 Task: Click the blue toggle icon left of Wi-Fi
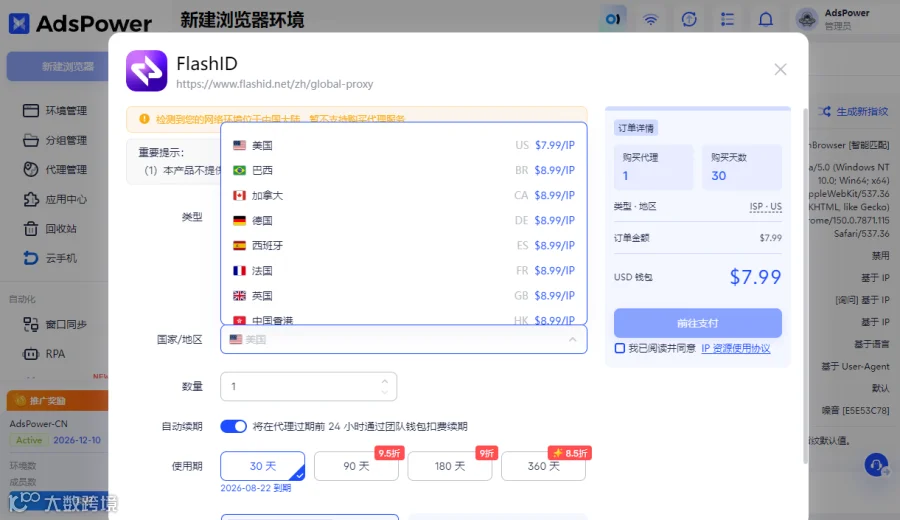click(612, 20)
